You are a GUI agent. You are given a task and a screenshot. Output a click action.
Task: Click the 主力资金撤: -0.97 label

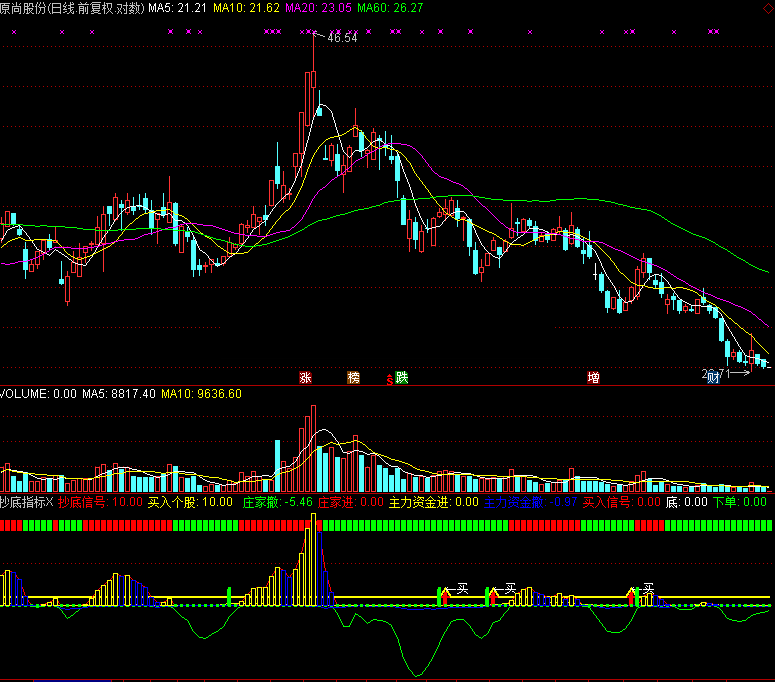pyautogui.click(x=530, y=502)
